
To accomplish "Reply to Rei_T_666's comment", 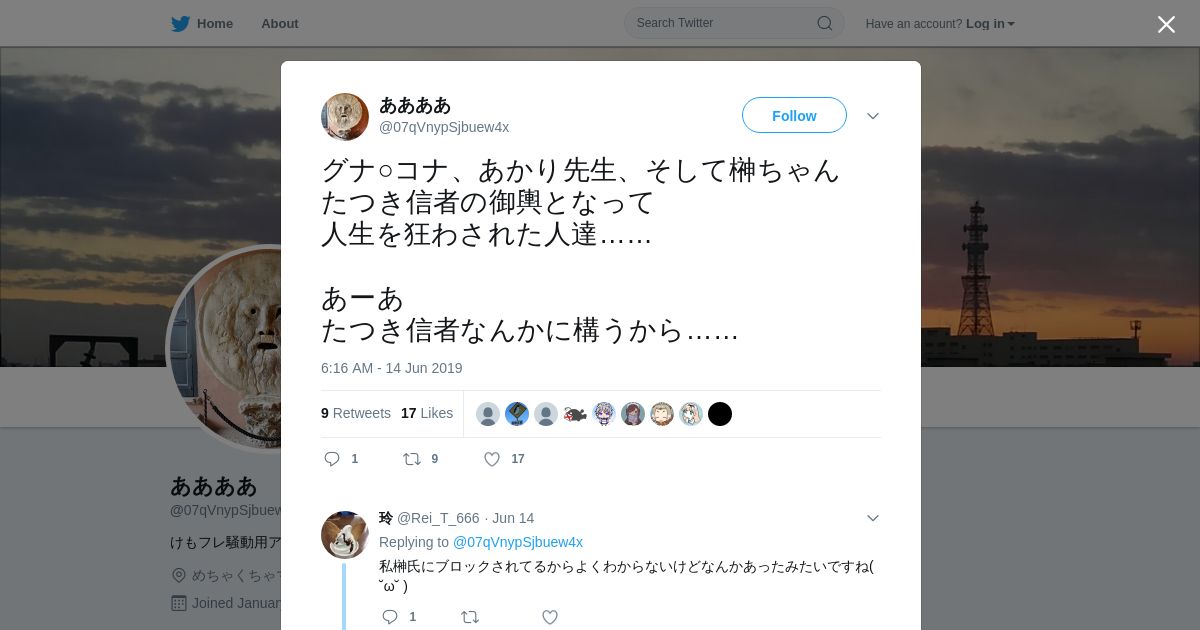I will click(x=390, y=617).
